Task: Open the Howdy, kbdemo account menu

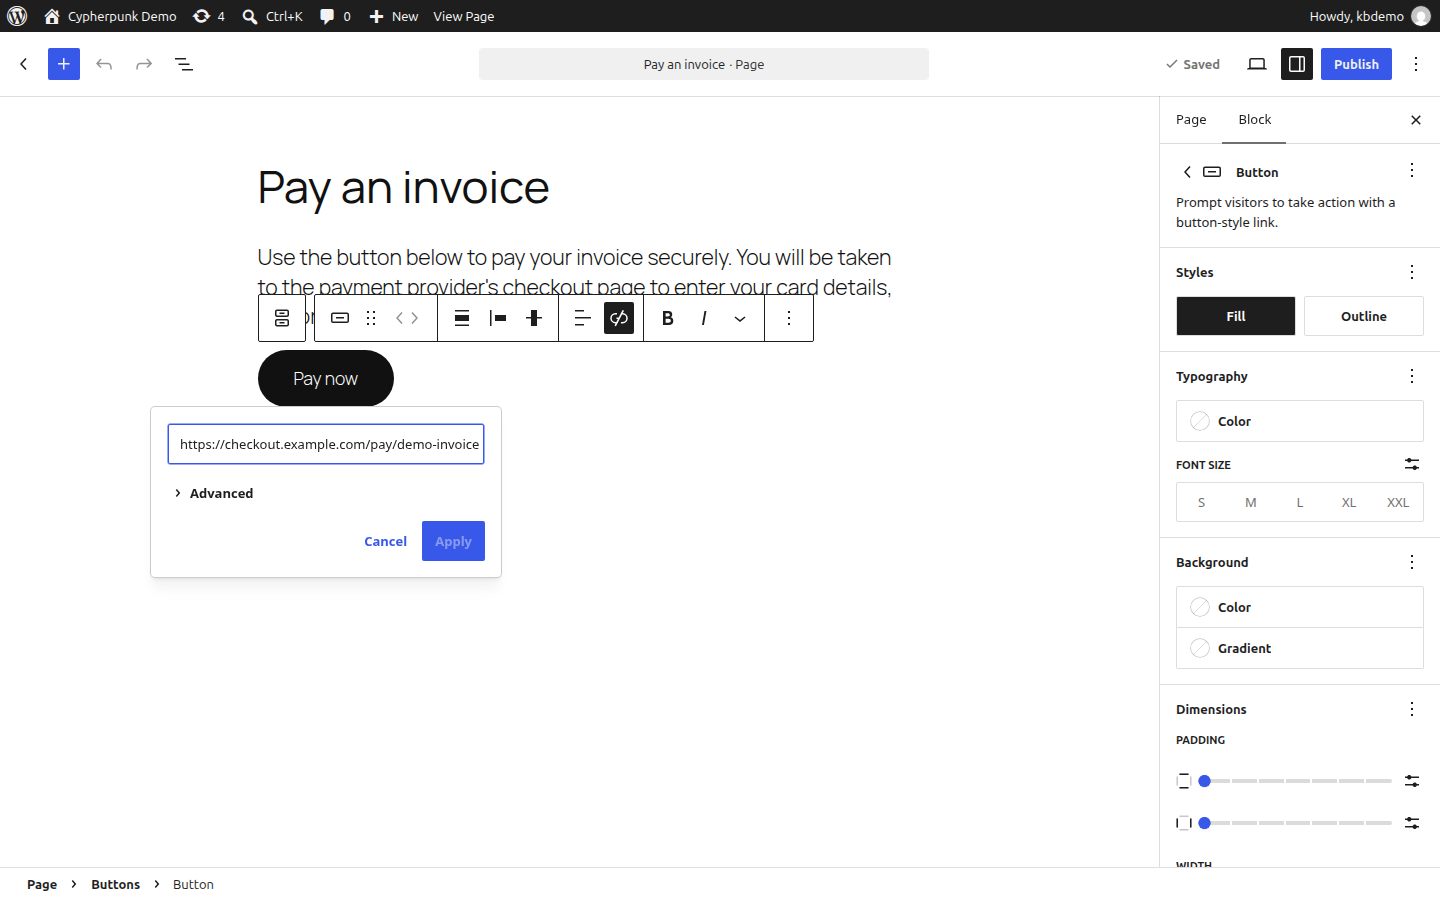Action: pyautogui.click(x=1369, y=16)
